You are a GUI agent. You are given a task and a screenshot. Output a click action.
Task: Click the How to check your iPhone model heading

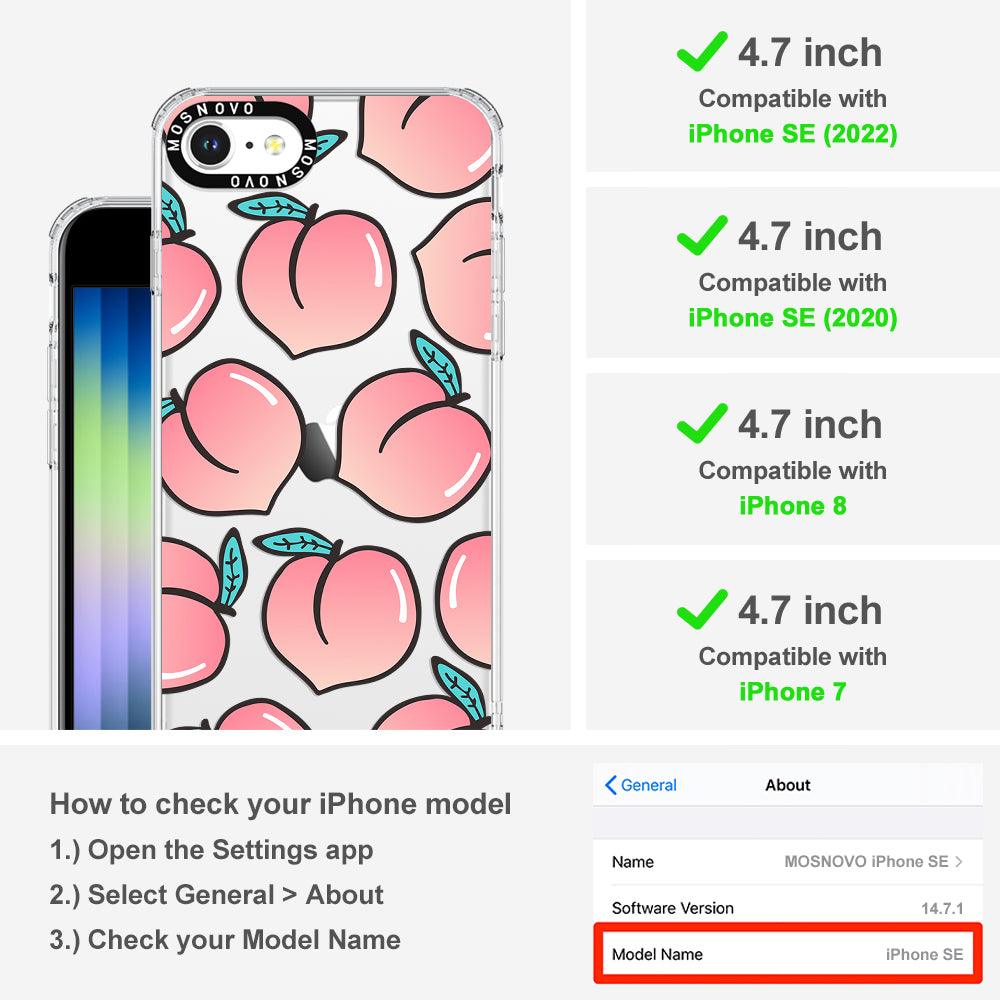tap(281, 804)
